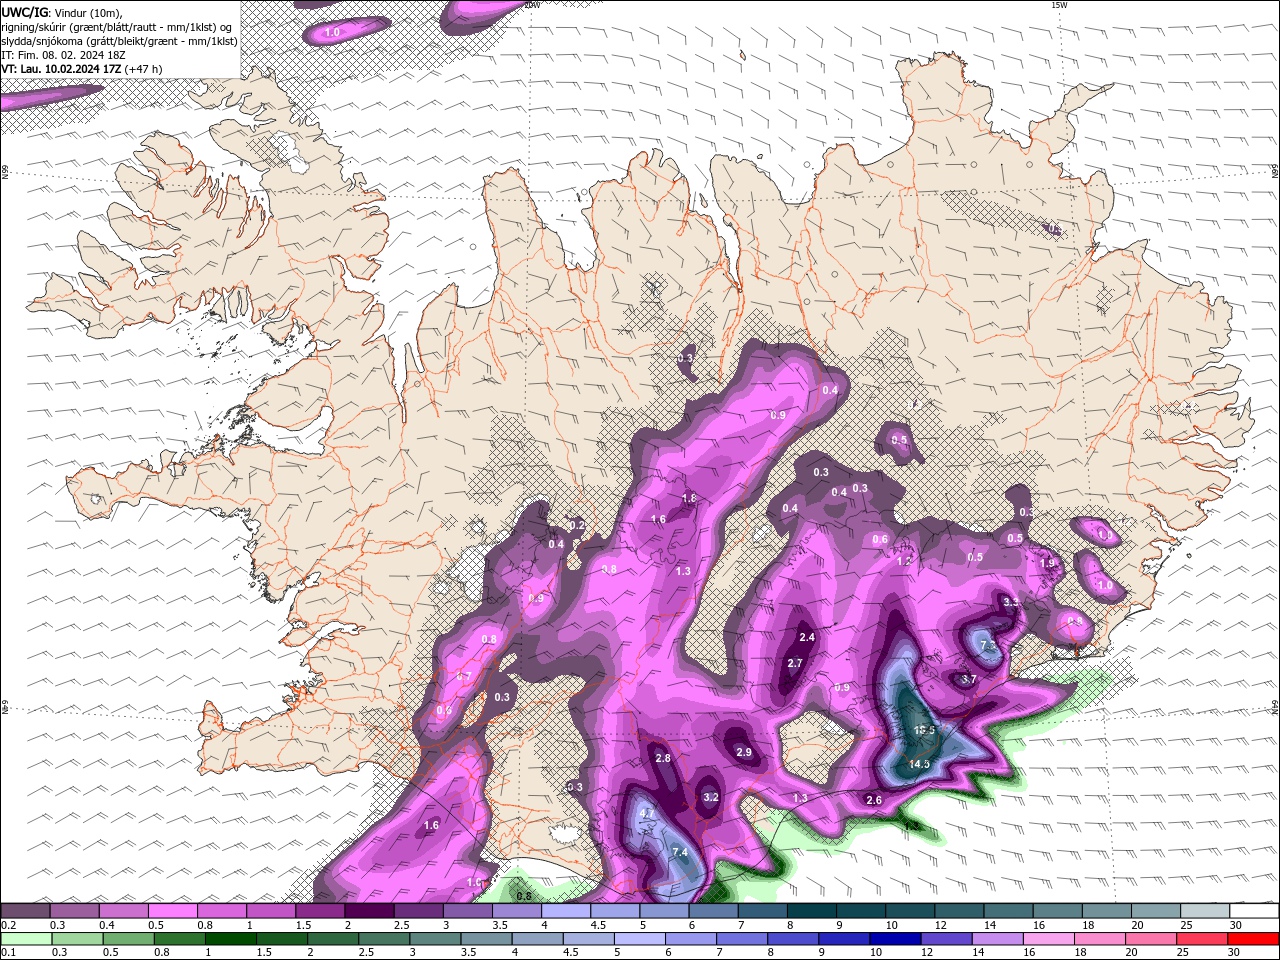Click the 'slydda/snjókoma' legend description line
The image size is (1280, 960).
[119, 41]
